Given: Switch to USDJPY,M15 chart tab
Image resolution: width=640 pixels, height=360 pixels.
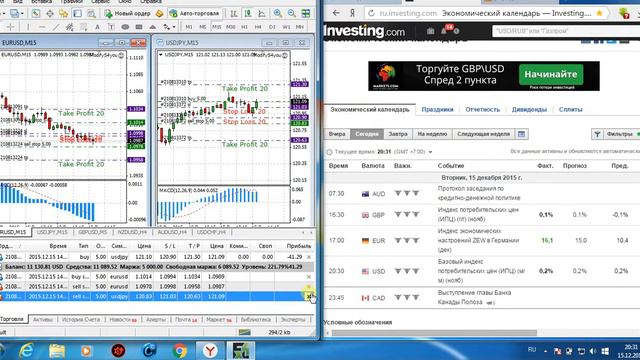Looking at the screenshot, I should tap(52, 232).
